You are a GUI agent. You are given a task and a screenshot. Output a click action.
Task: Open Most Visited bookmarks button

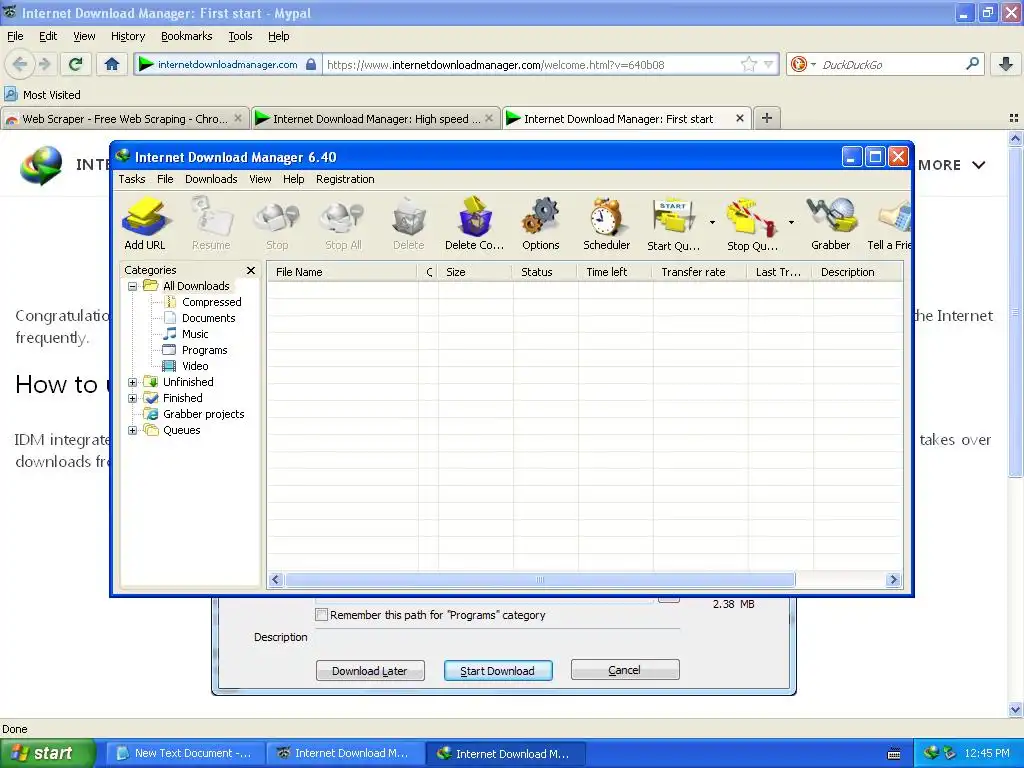click(x=42, y=95)
